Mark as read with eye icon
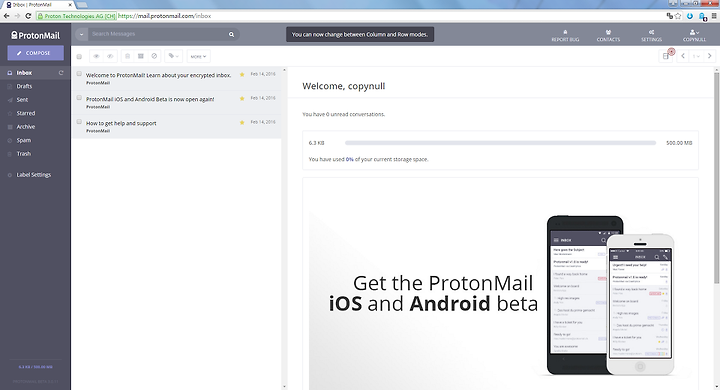This screenshot has height=390, width=720. (x=96, y=56)
